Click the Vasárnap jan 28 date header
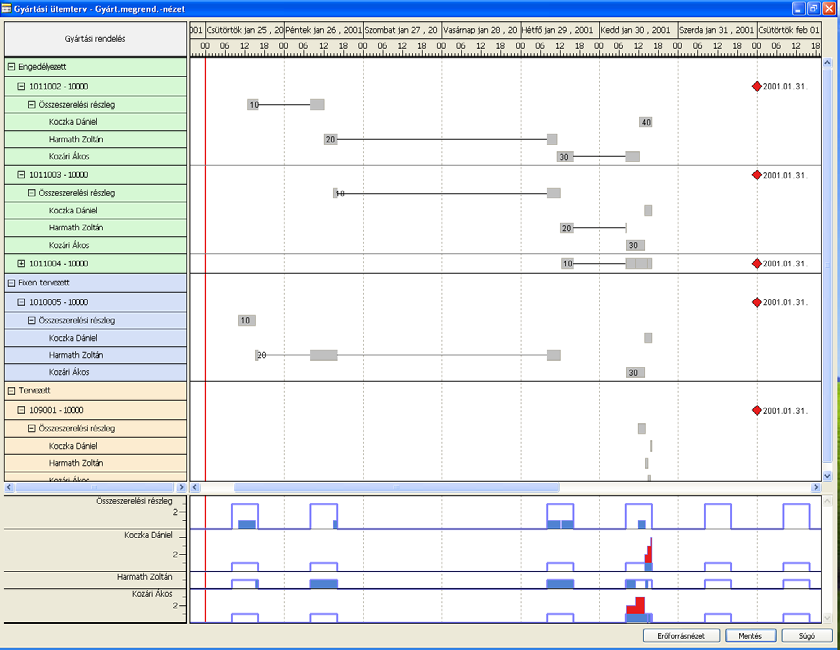 pyautogui.click(x=481, y=30)
